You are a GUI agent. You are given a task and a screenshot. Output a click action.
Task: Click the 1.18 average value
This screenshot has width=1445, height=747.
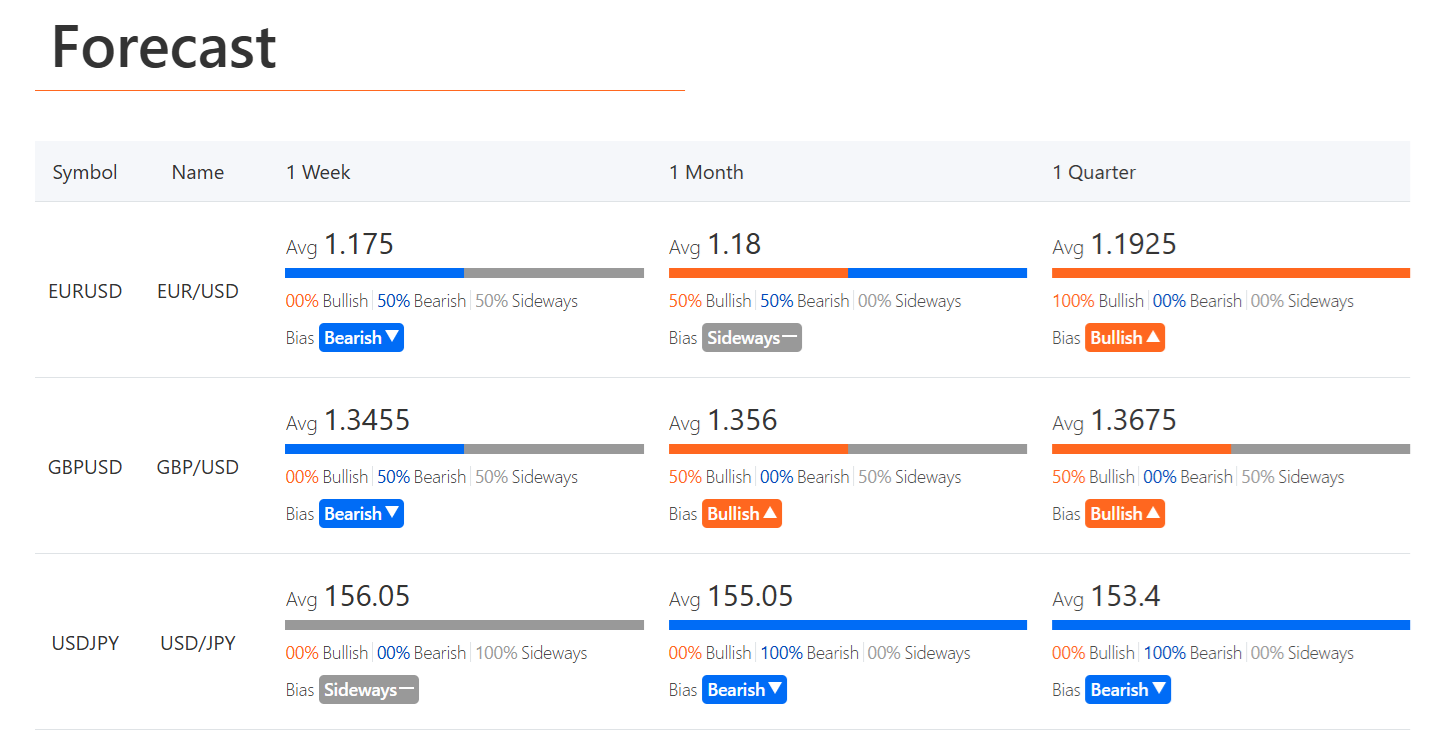[734, 244]
